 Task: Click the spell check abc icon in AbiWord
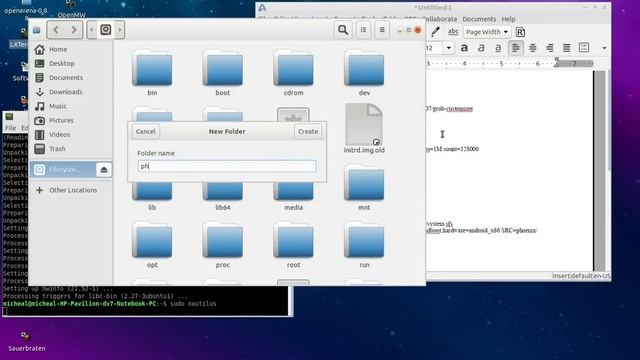[453, 32]
